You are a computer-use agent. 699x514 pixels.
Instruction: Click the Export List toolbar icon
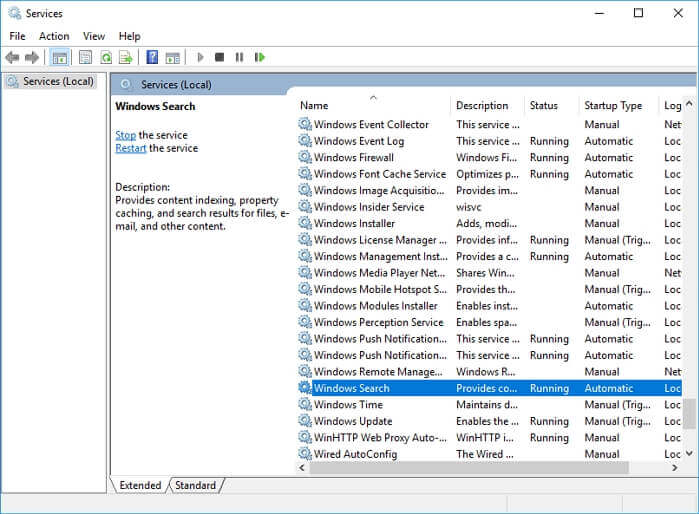coord(125,58)
